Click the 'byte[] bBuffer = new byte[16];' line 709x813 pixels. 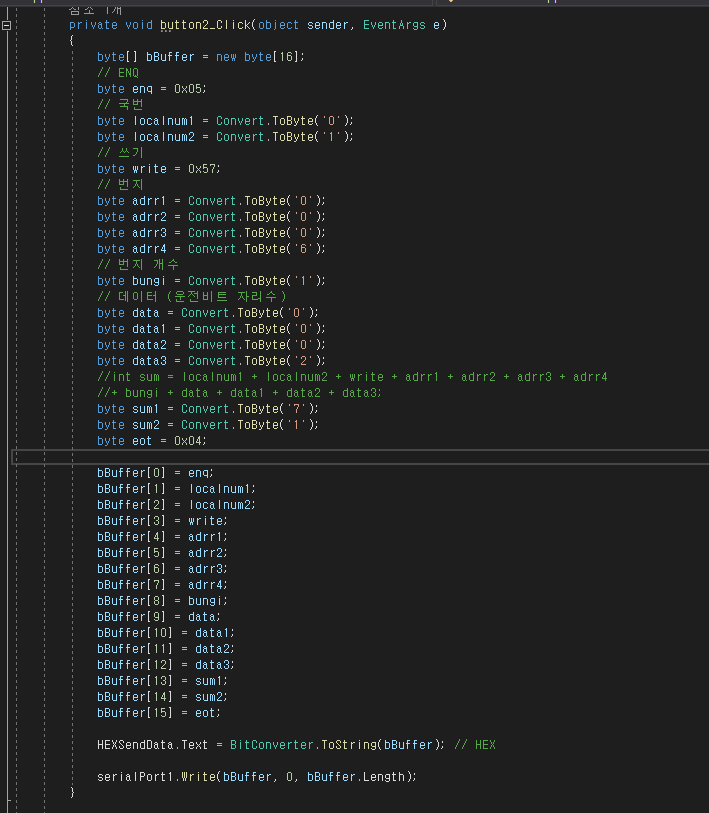(x=200, y=57)
